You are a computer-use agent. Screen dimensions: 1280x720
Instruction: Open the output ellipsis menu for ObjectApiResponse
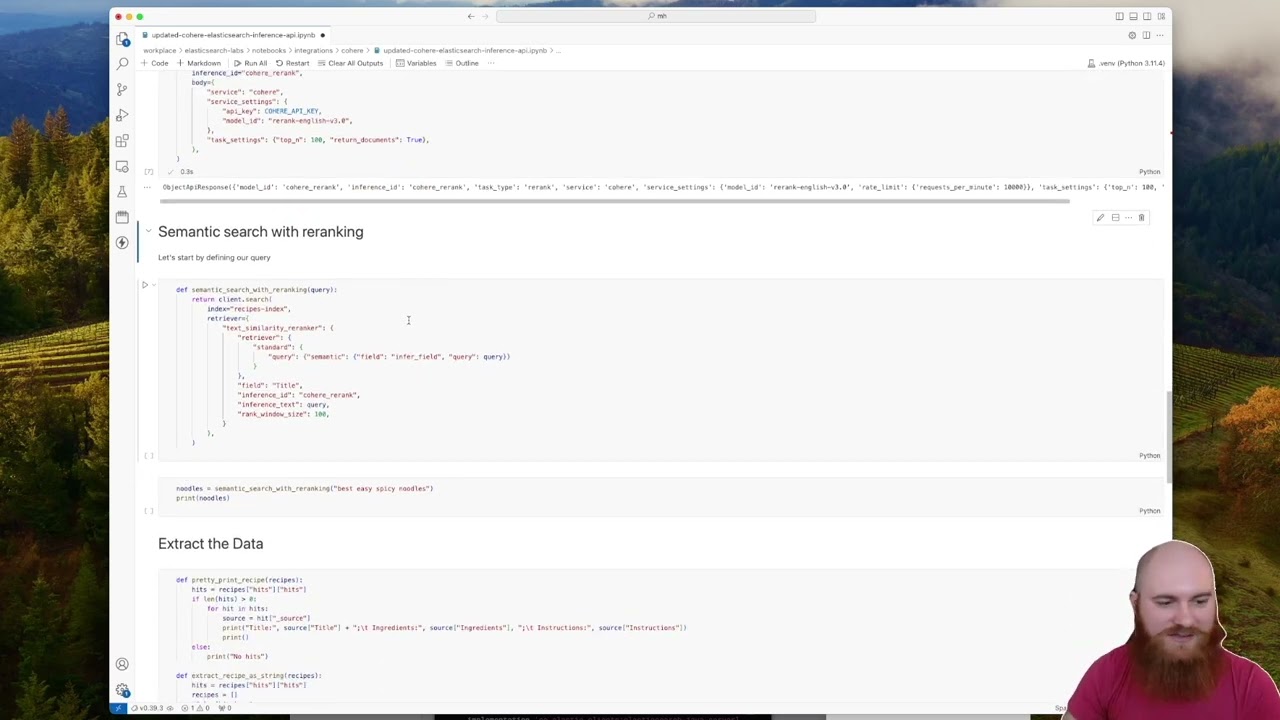point(147,187)
